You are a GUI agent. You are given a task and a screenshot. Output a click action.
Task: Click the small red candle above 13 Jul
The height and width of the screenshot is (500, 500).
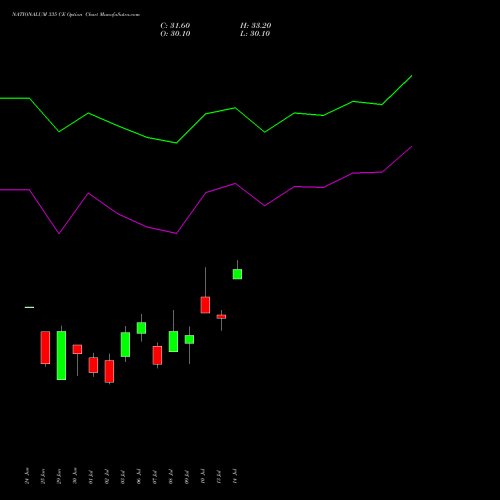pyautogui.click(x=221, y=317)
